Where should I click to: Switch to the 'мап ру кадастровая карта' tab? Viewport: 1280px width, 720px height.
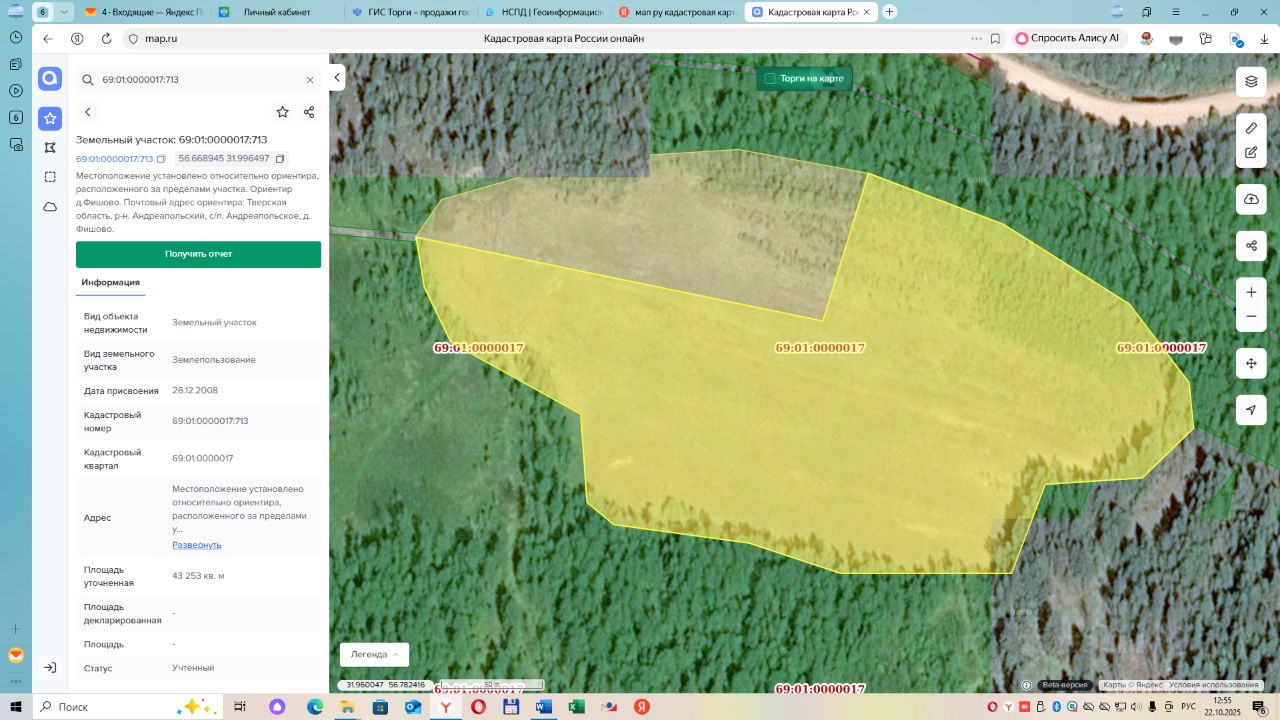pos(676,12)
